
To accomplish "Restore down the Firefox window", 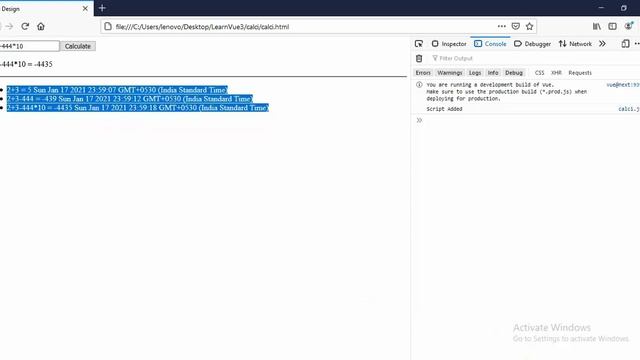I will (624, 8).
